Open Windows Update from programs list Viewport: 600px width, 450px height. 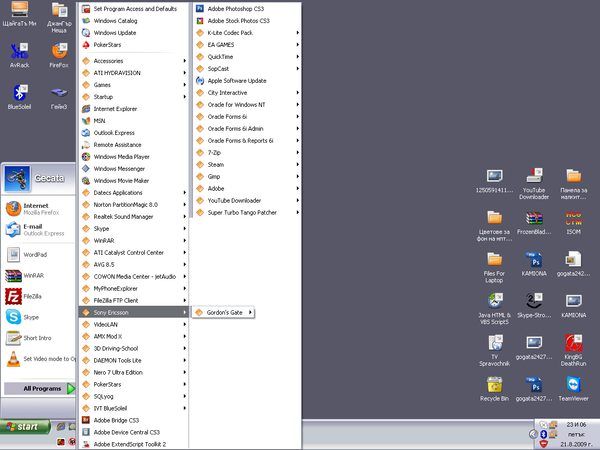134,33
